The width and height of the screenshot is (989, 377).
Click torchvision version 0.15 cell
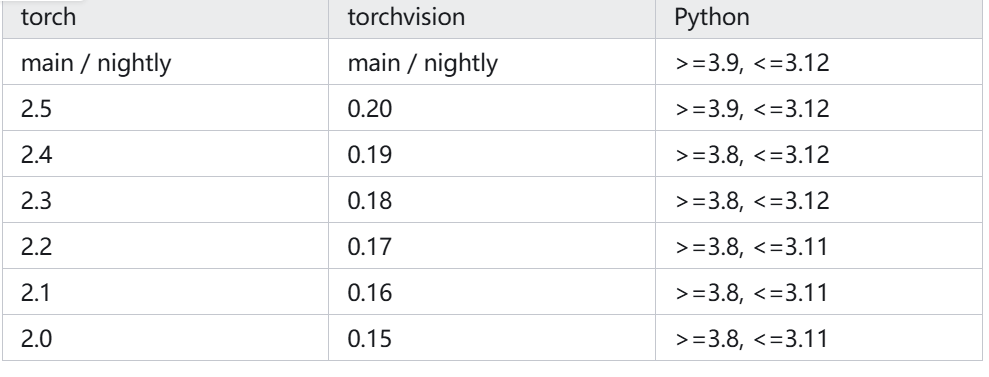[492, 338]
